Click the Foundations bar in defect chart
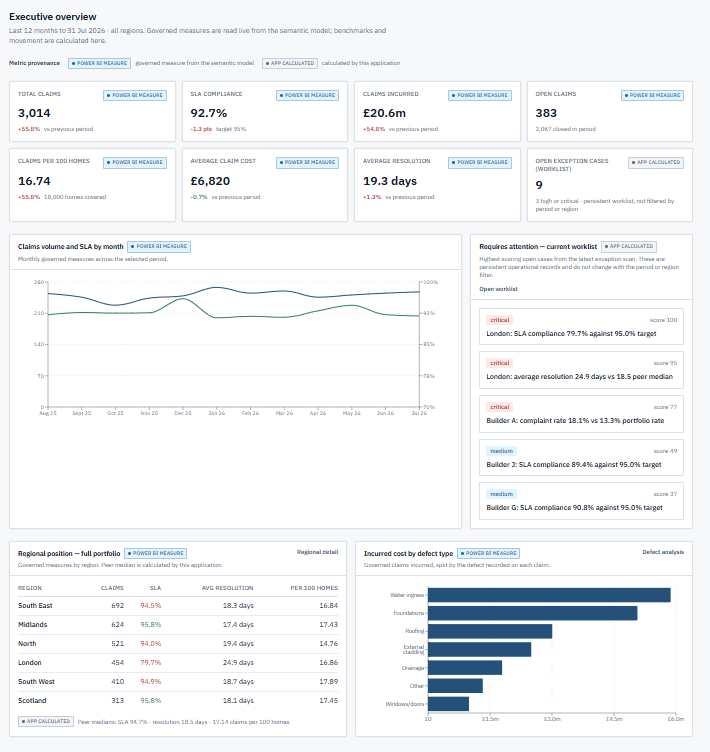Image resolution: width=710 pixels, height=752 pixels. point(532,613)
